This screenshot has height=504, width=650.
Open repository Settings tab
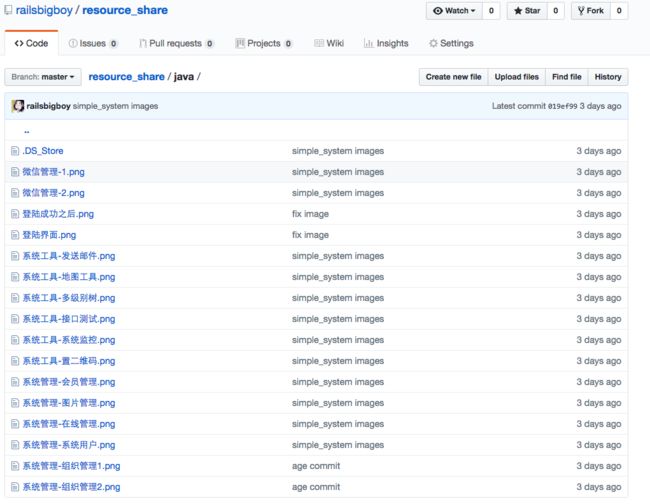pyautogui.click(x=451, y=43)
